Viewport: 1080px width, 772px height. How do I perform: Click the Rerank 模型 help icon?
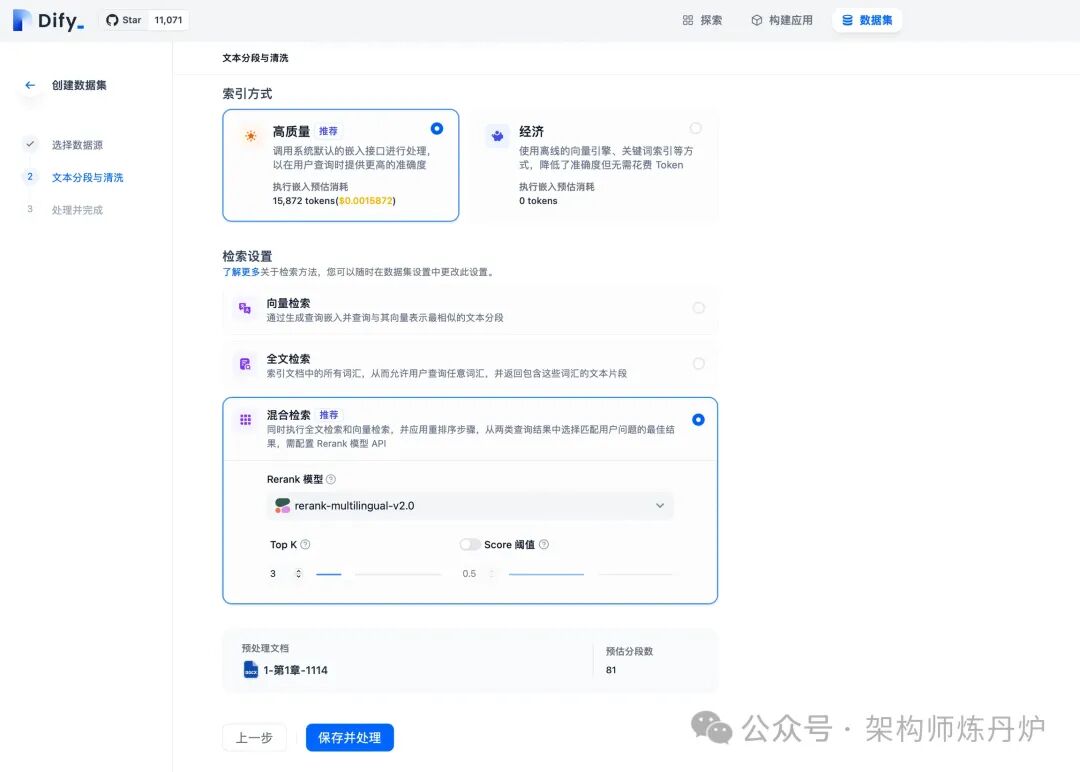pos(331,479)
